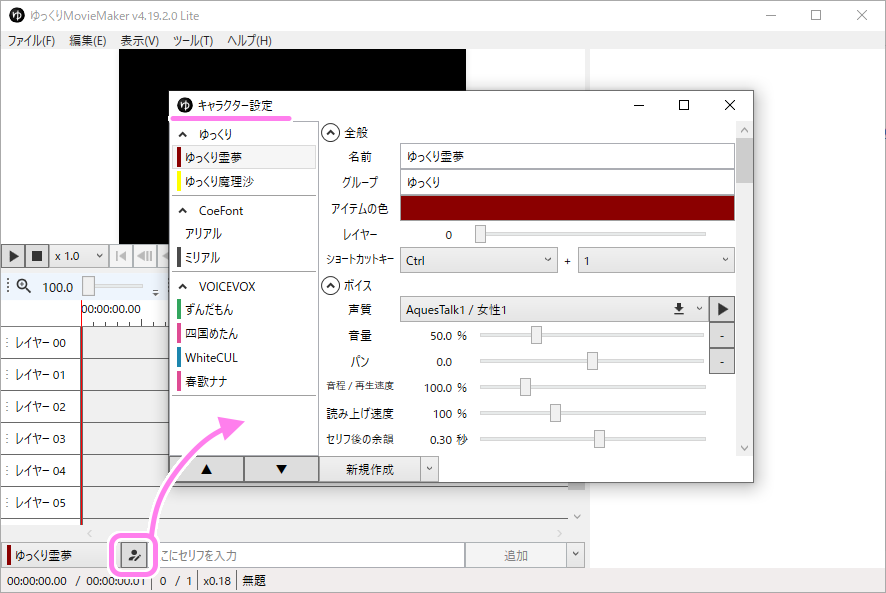This screenshot has width=886, height=593.
Task: Click the 読み上げ速度 slider handle
Action: [x=555, y=413]
